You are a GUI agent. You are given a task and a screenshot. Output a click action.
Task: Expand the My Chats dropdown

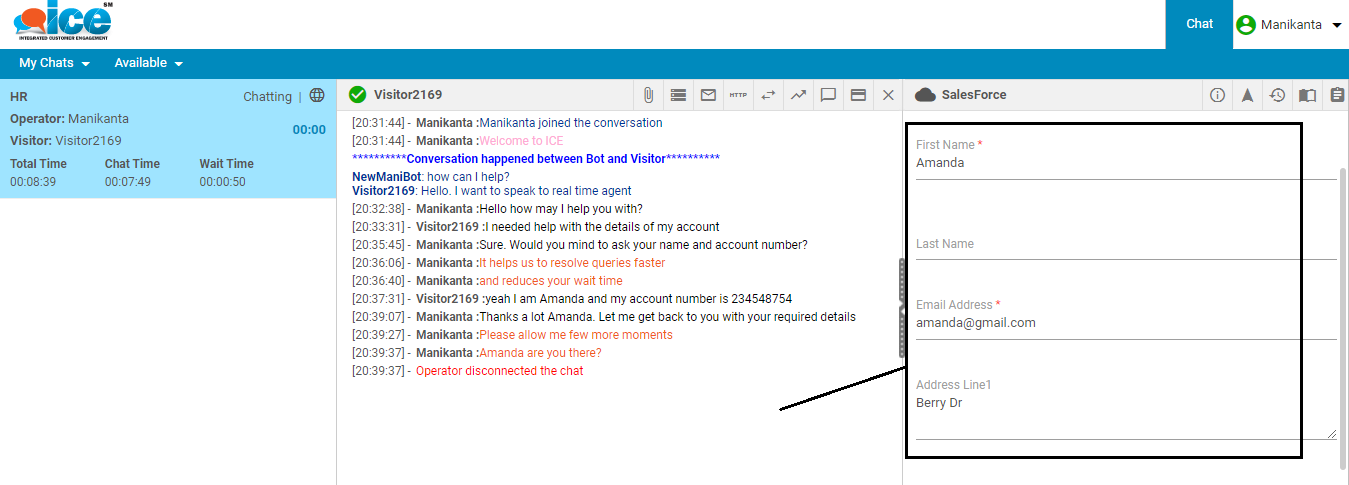click(x=54, y=63)
